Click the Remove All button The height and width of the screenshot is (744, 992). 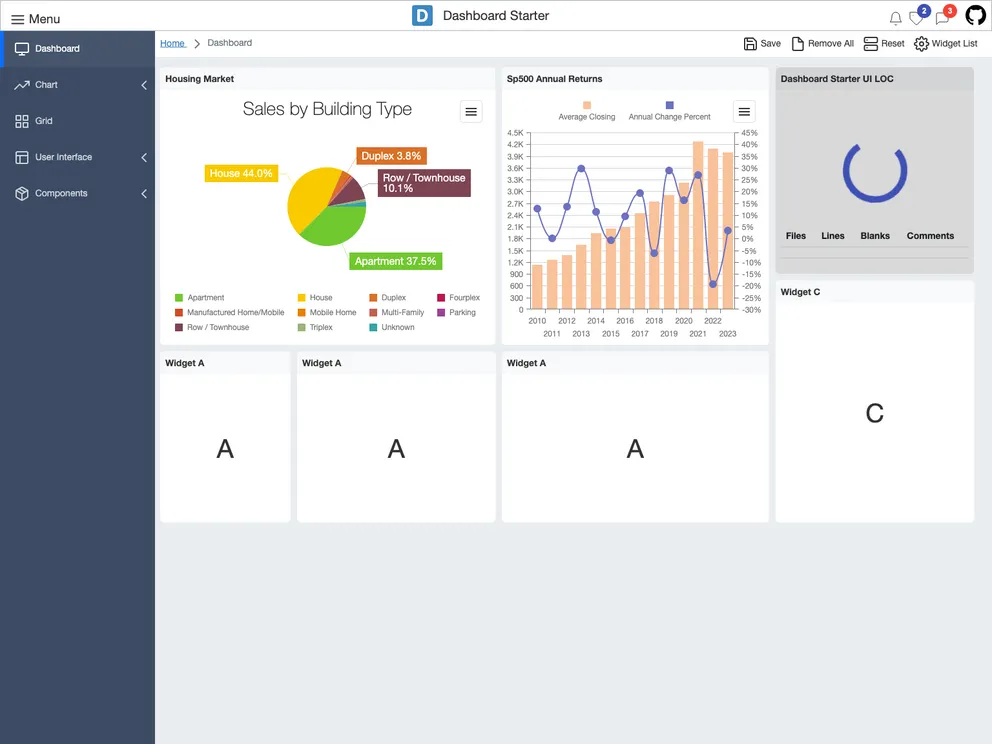[823, 44]
